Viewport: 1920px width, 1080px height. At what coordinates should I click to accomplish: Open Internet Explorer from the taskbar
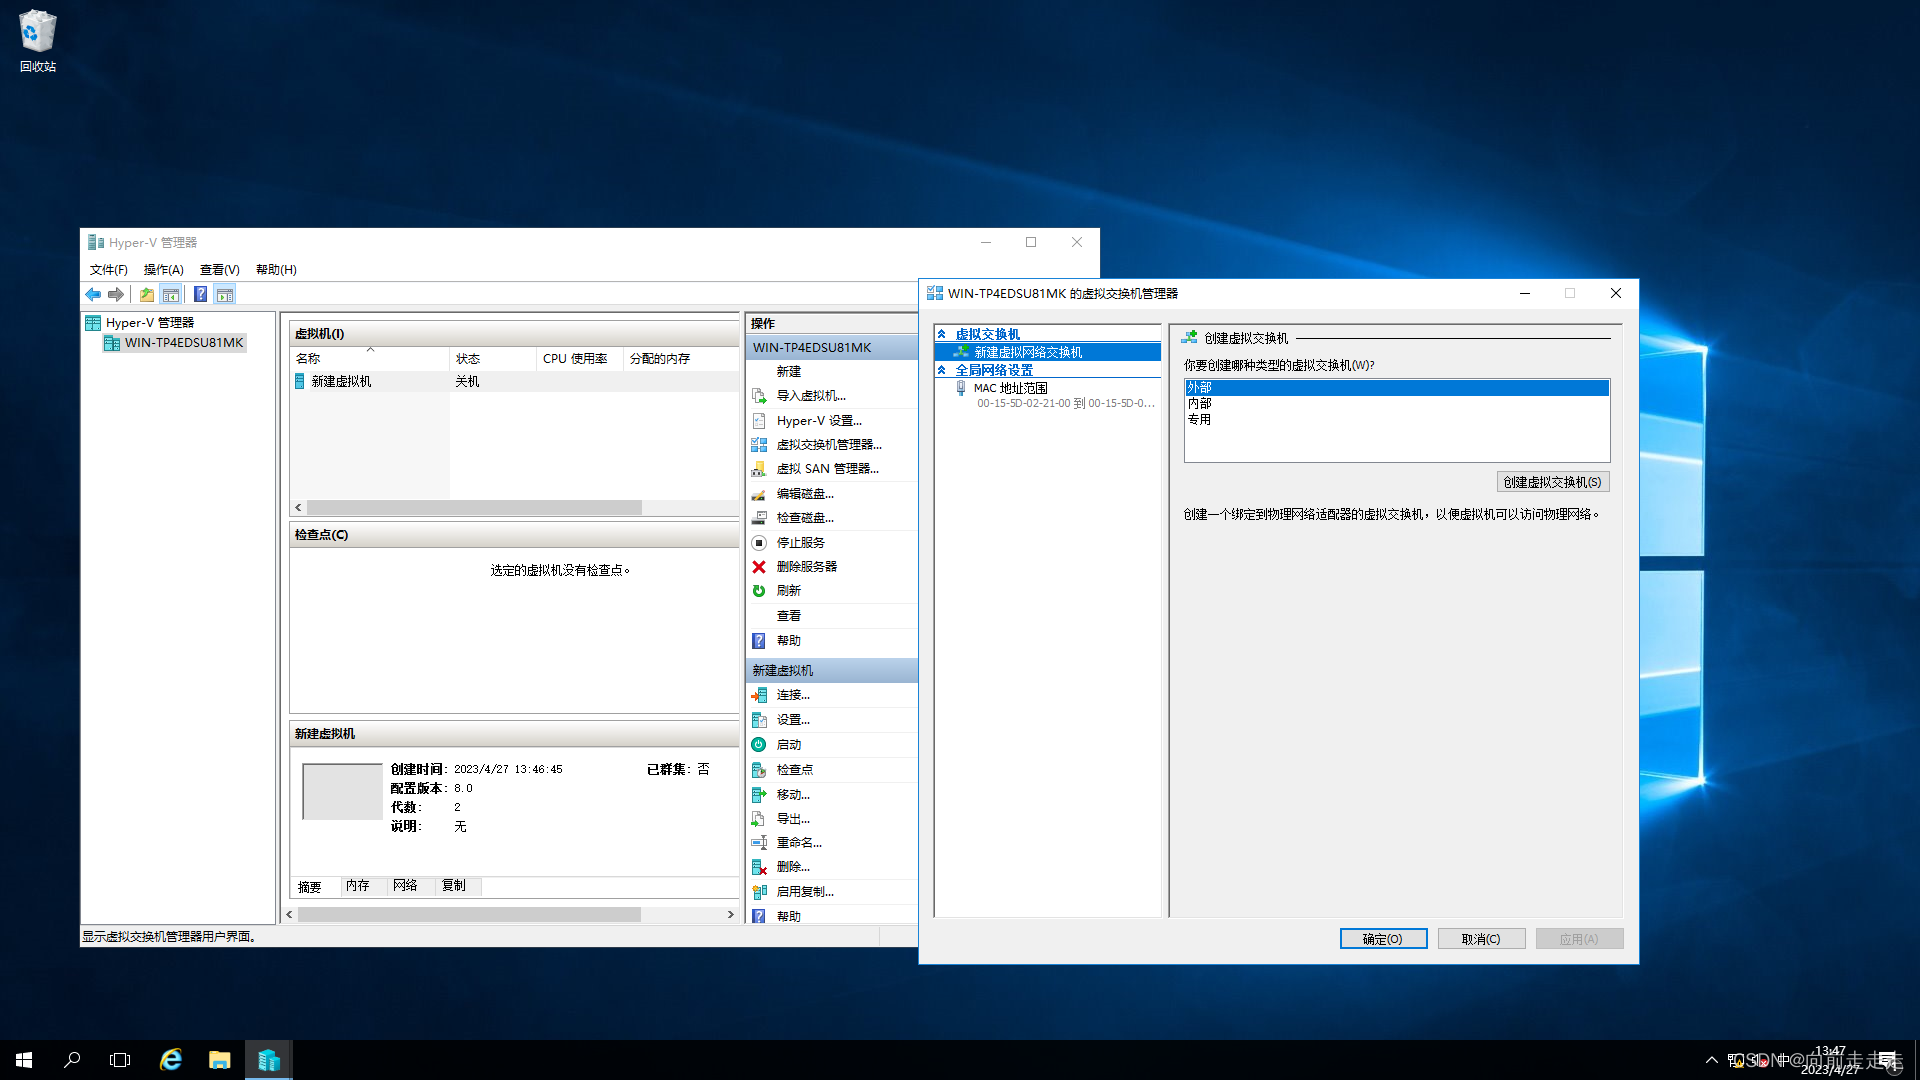[x=171, y=1060]
